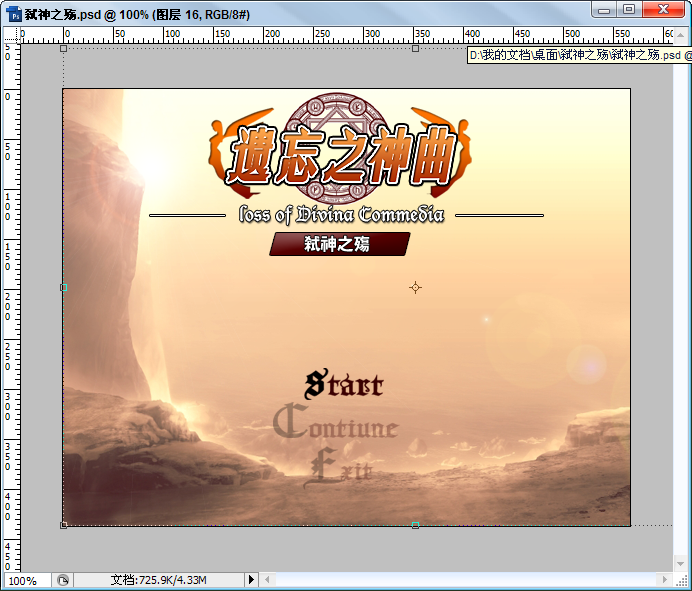692x591 pixels.
Task: Click the 100% zoom level field
Action: click(x=27, y=580)
